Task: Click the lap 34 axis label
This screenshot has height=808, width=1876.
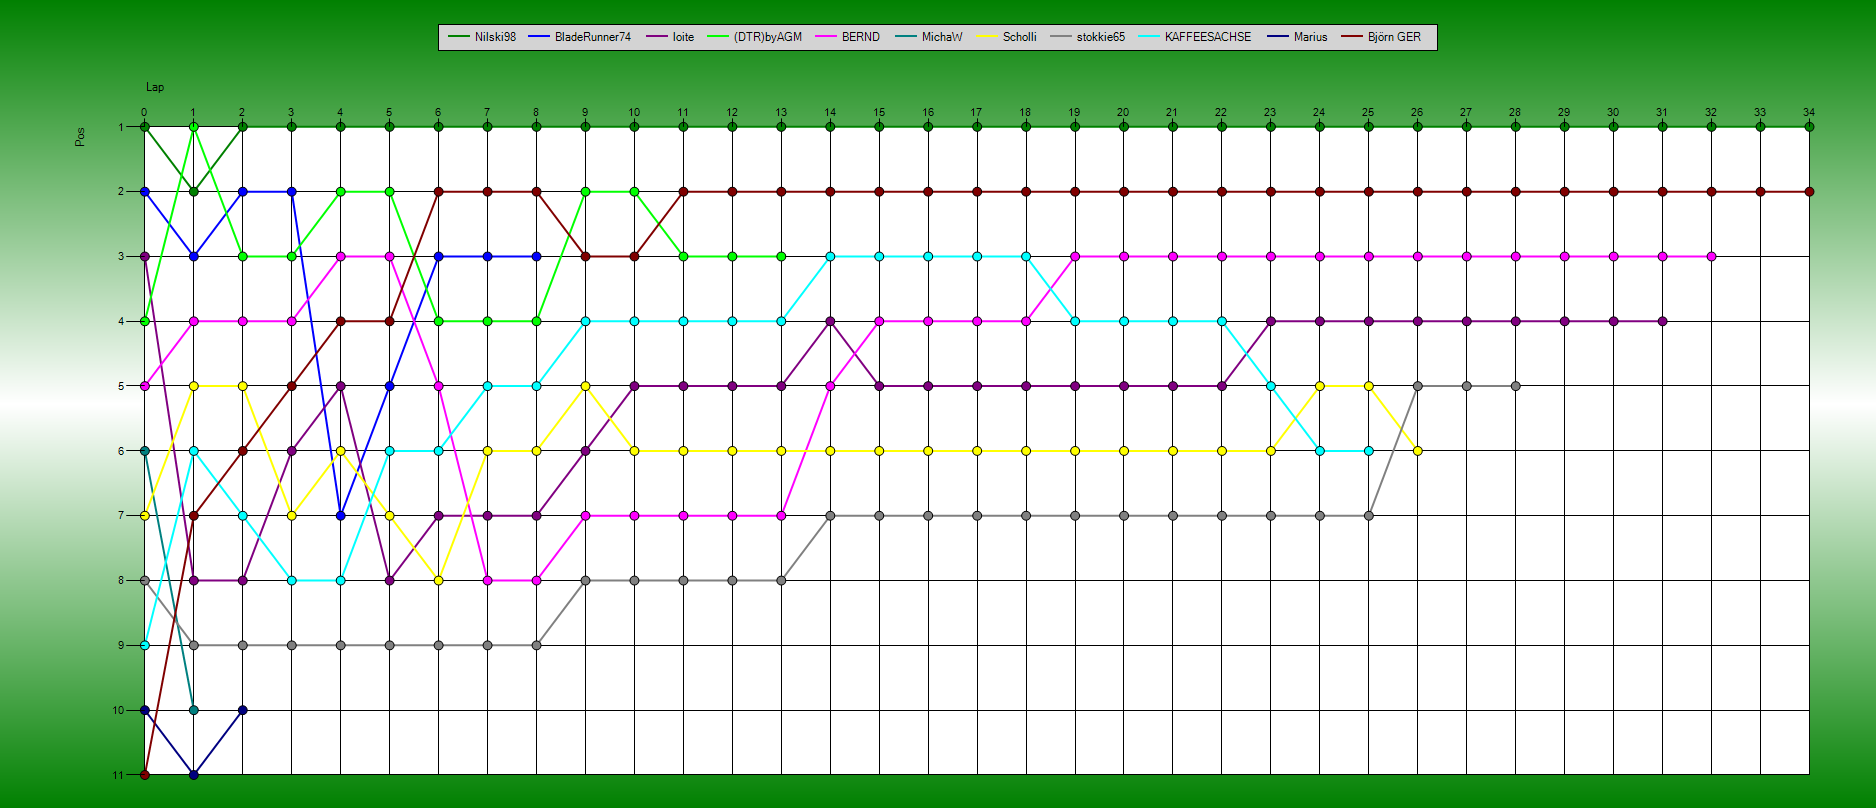Action: coord(1809,113)
